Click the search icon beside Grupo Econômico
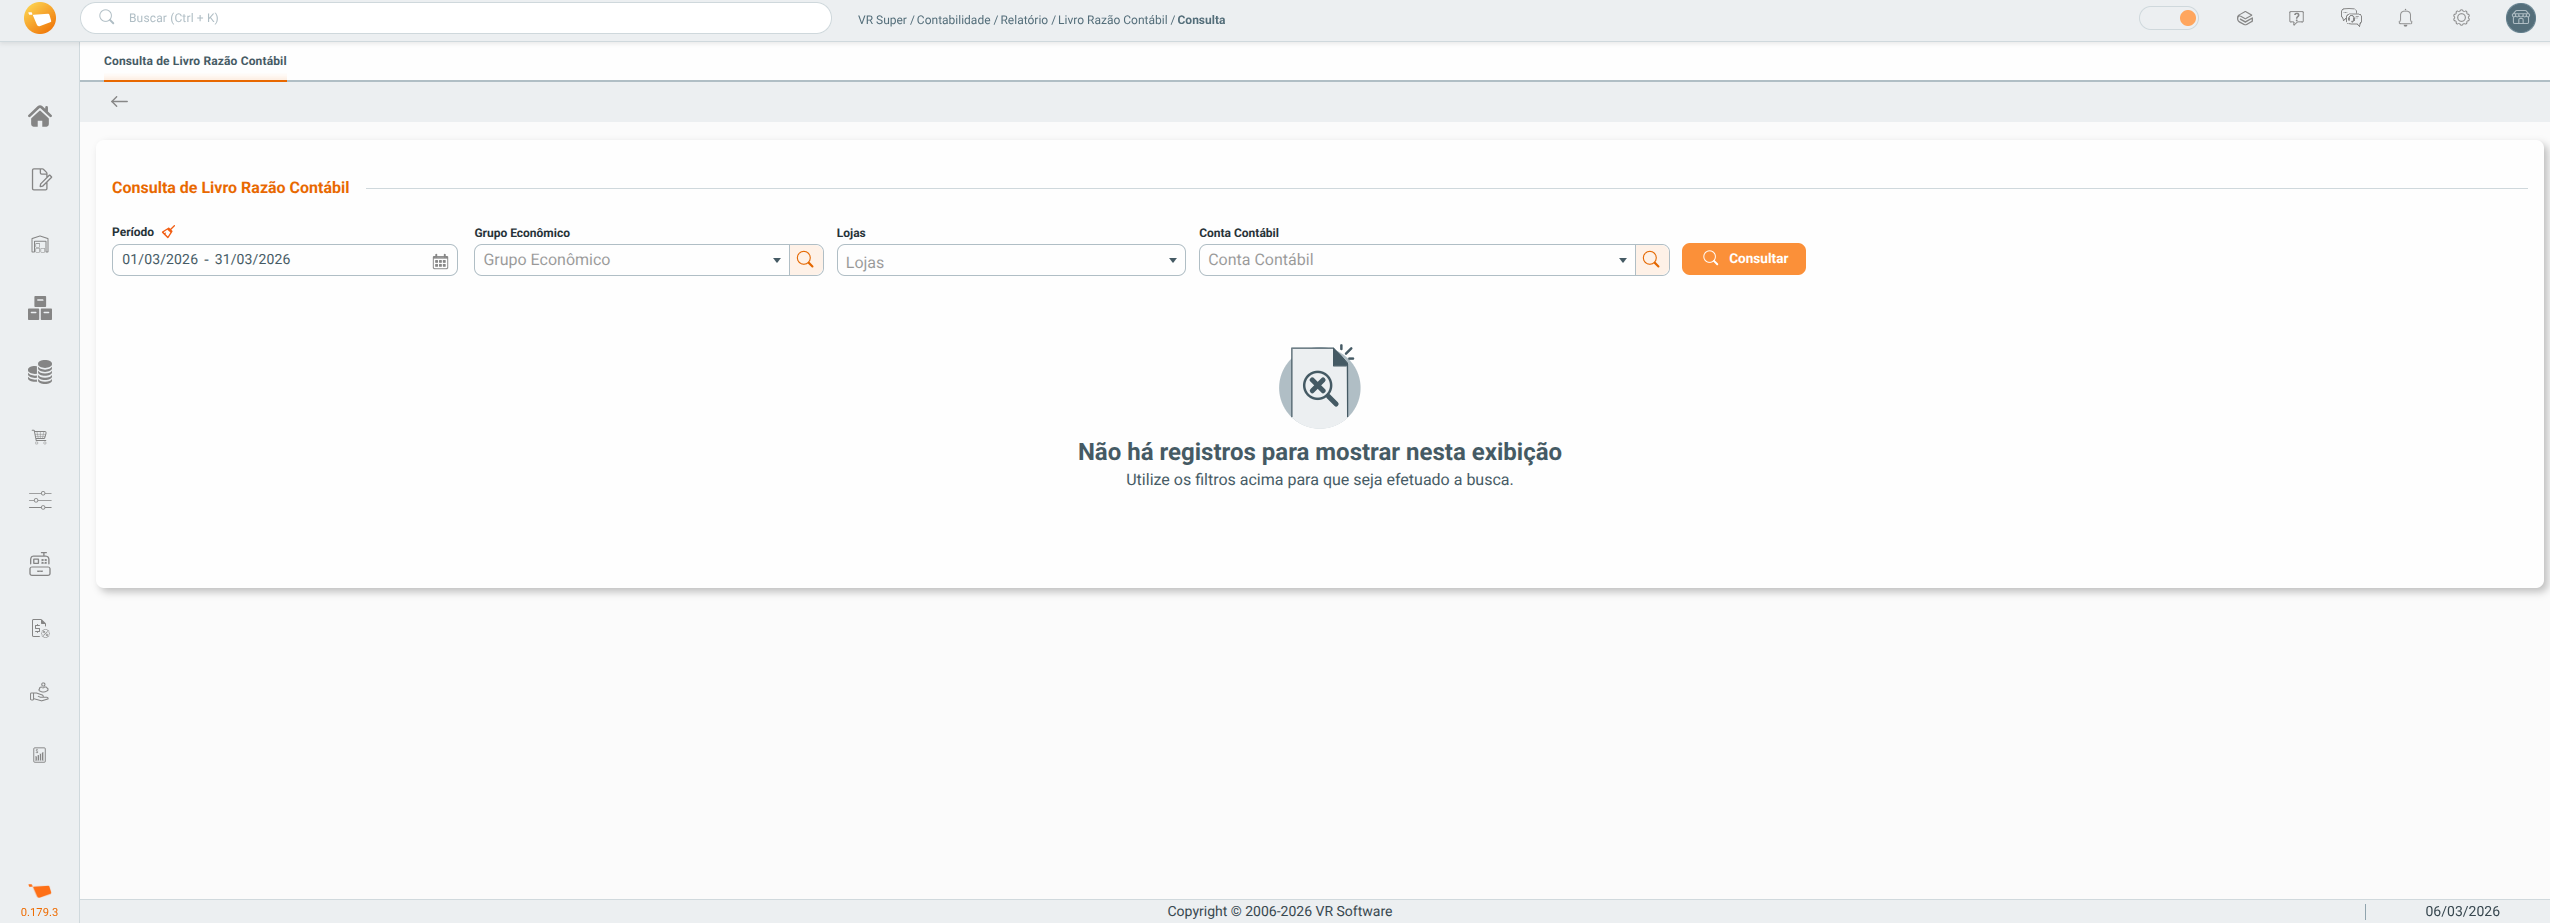The height and width of the screenshot is (923, 2550). 806,260
